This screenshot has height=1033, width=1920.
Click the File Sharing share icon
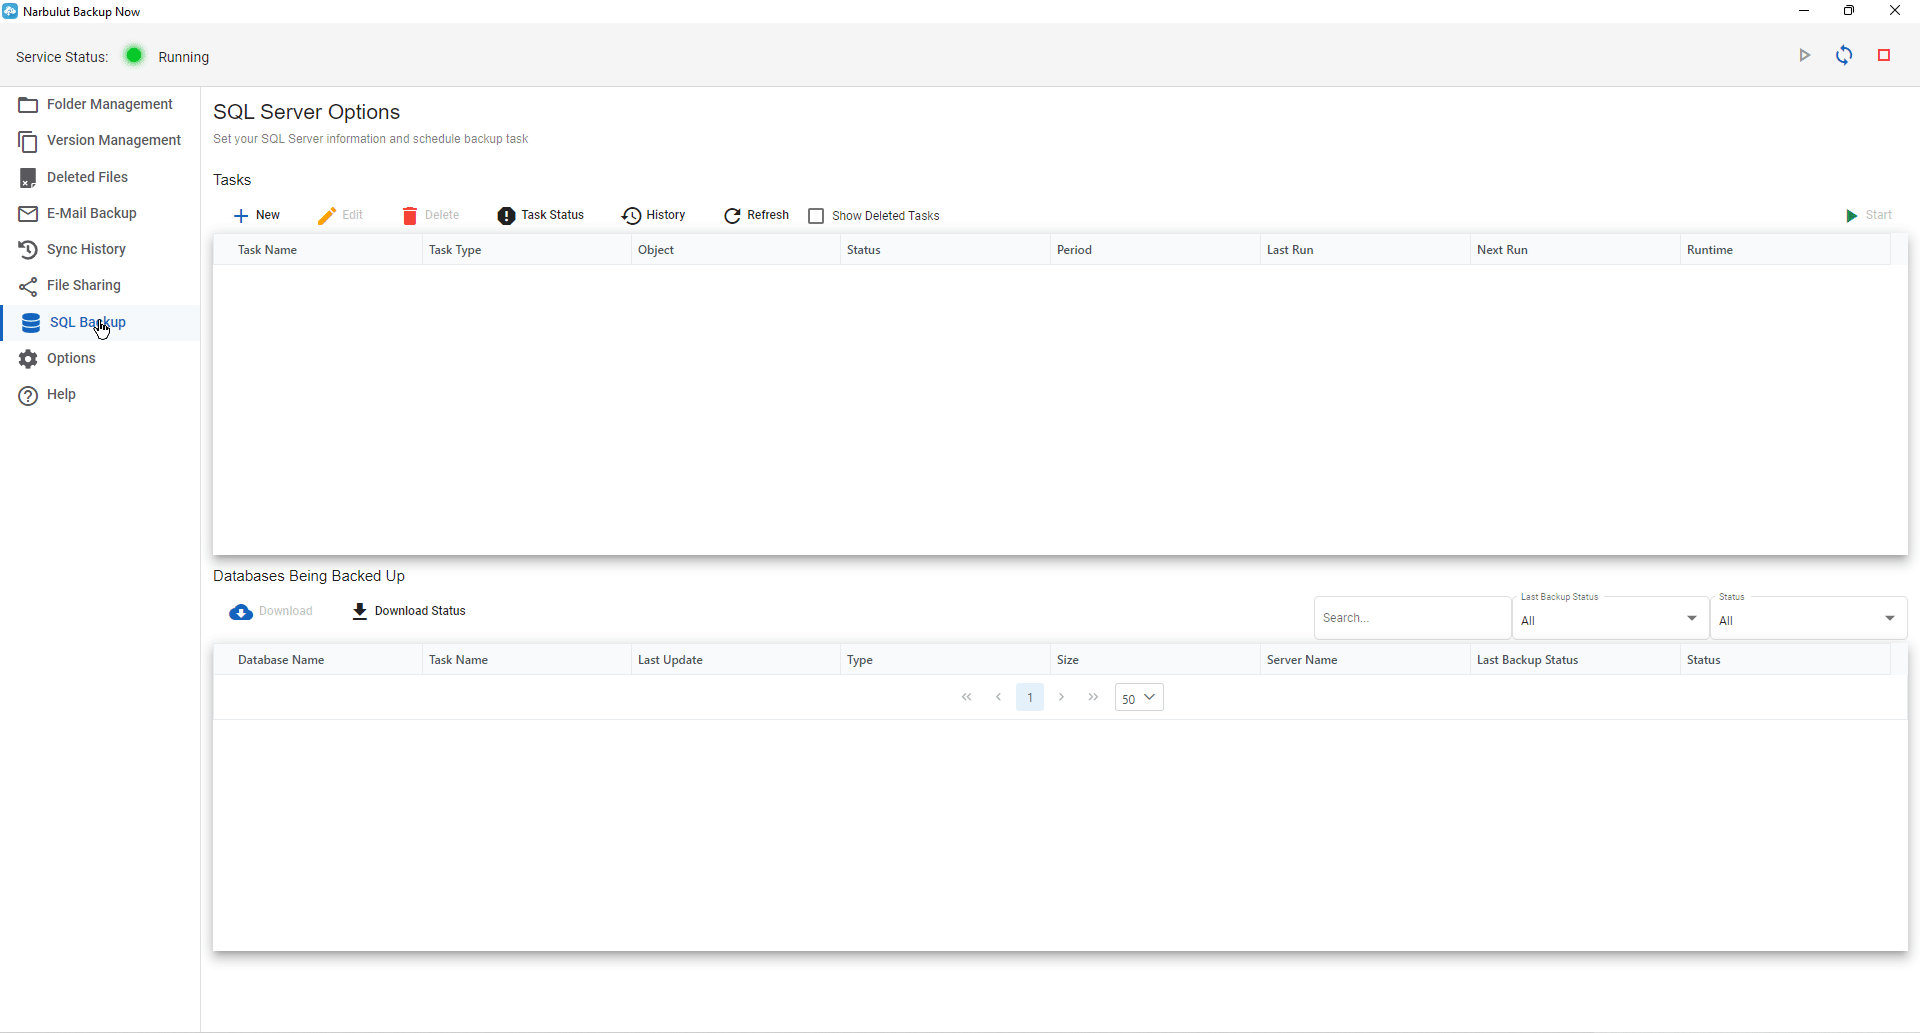click(x=28, y=287)
